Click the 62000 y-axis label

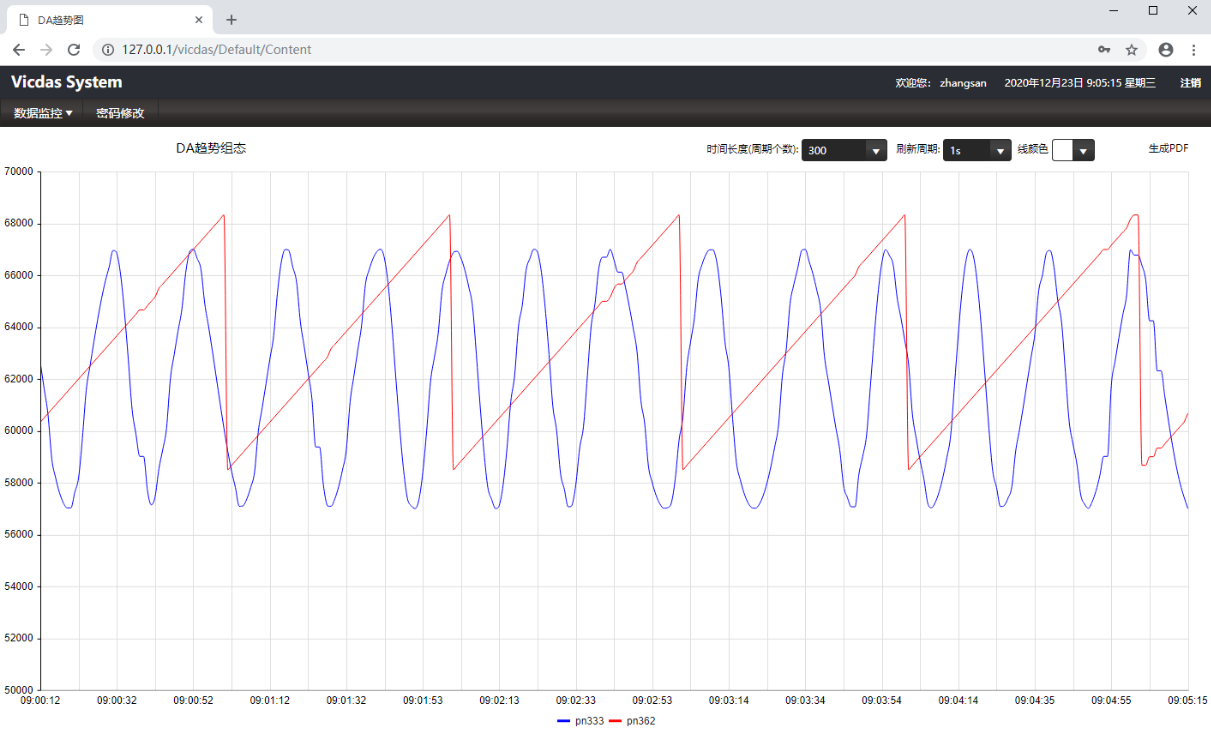20,379
